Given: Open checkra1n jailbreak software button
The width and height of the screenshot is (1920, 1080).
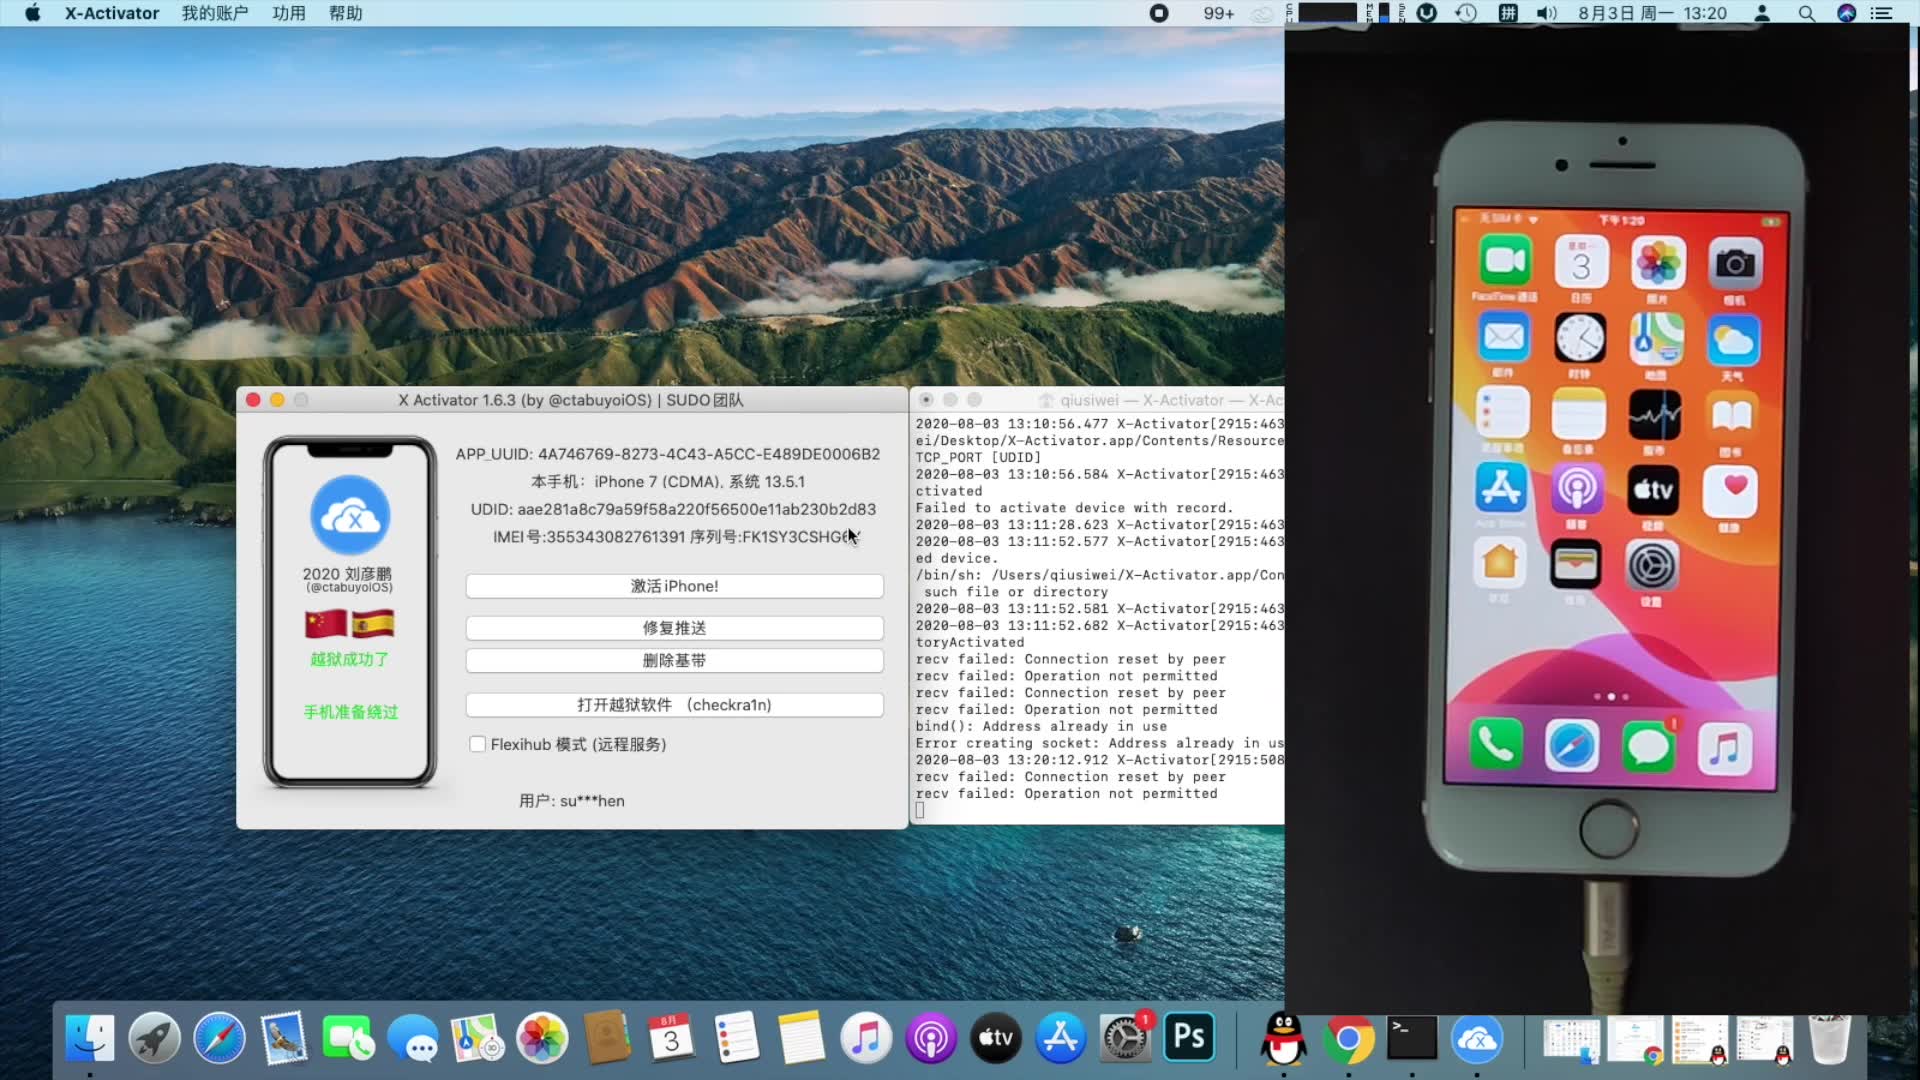Looking at the screenshot, I should tap(674, 705).
